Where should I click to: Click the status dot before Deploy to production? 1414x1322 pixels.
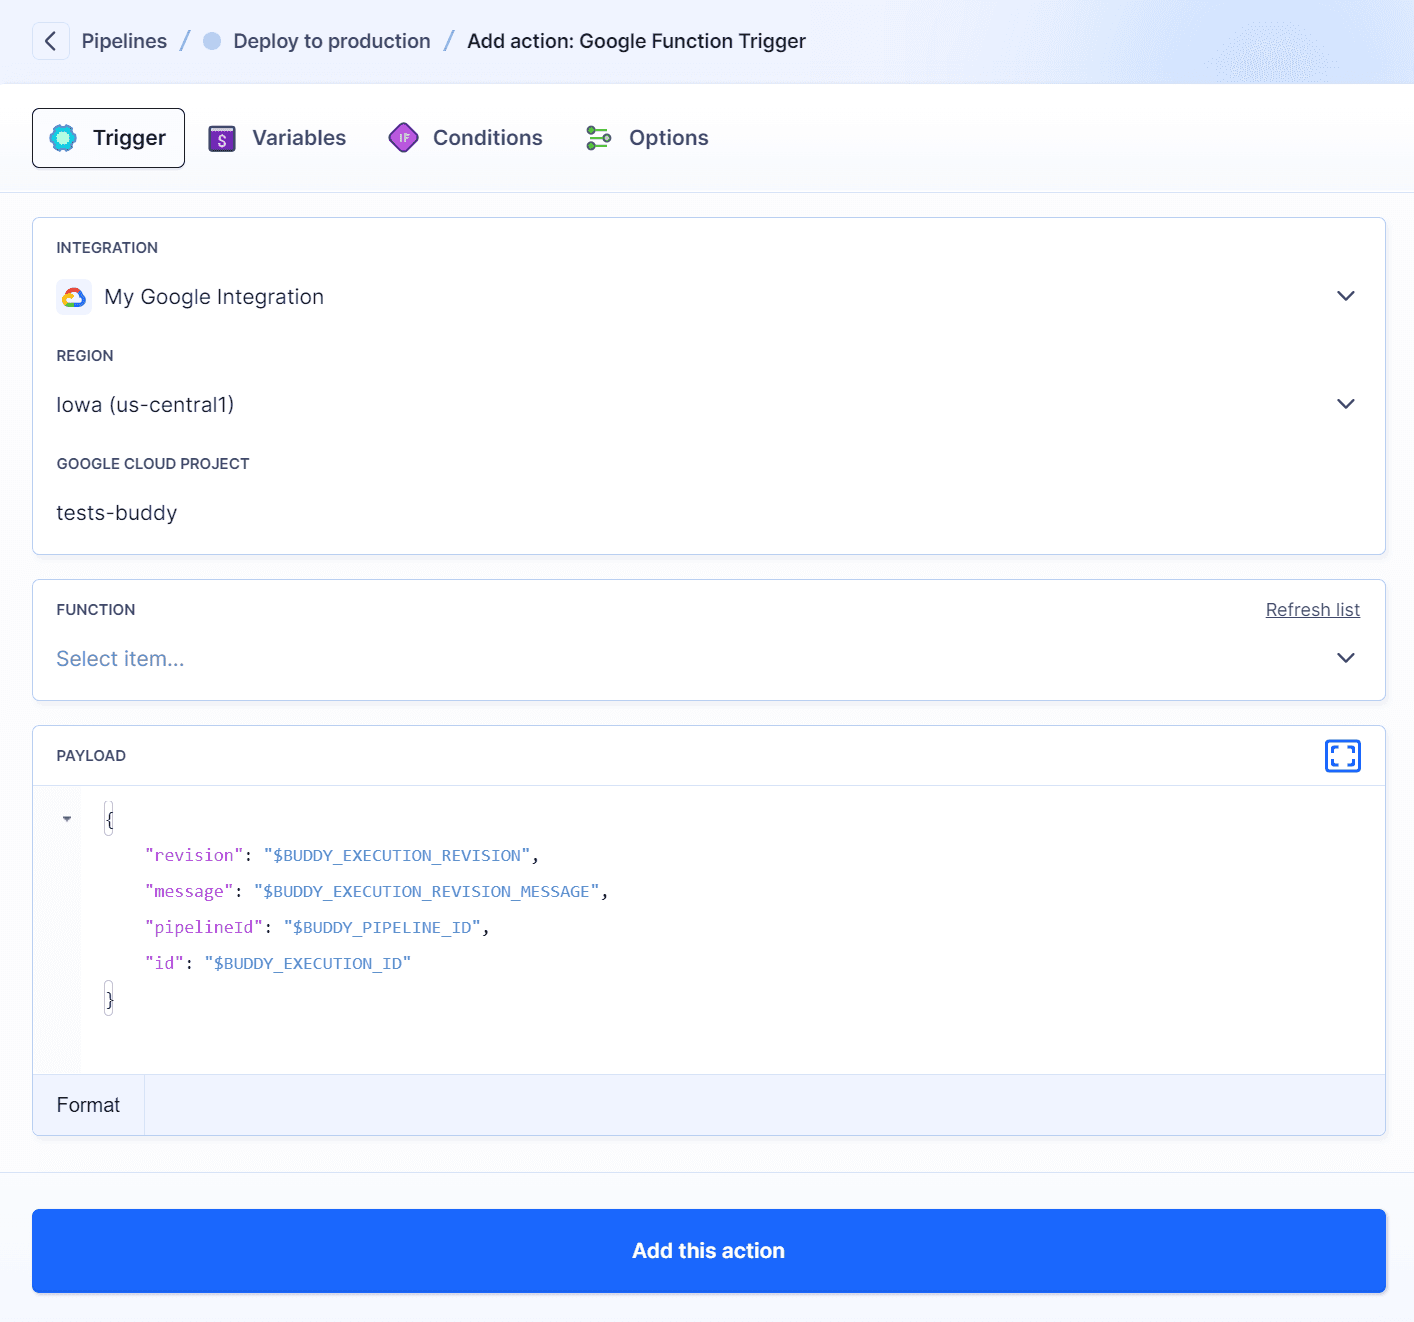coord(210,40)
